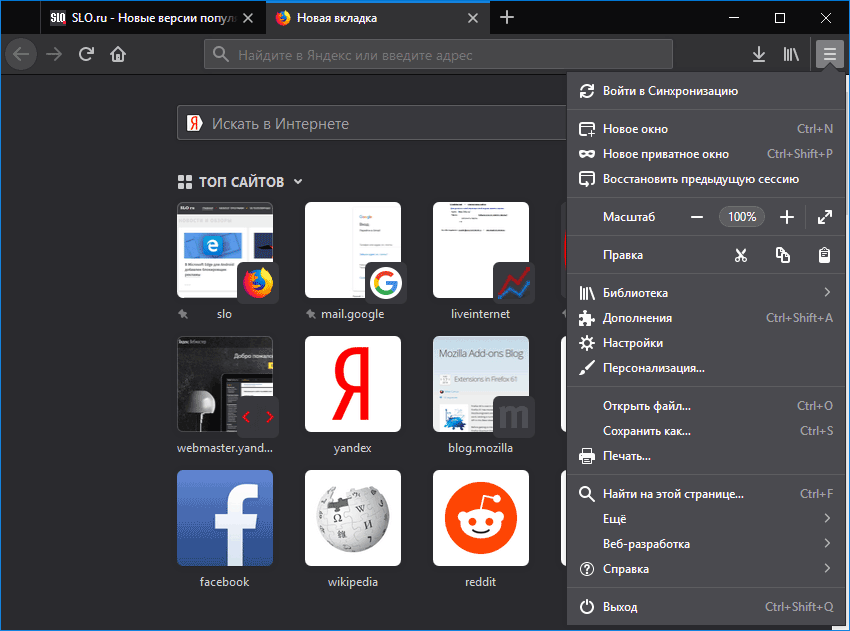Click the paste clipboard icon
Viewport: 850px width, 631px height.
(824, 255)
